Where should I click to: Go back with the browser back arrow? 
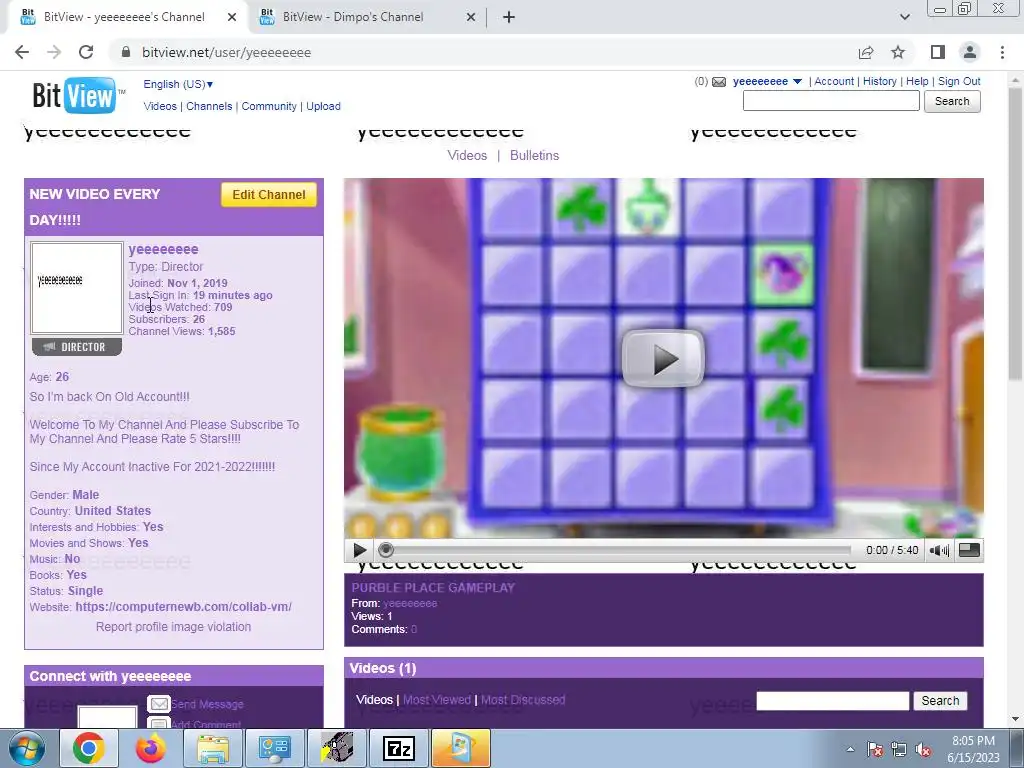tap(22, 52)
